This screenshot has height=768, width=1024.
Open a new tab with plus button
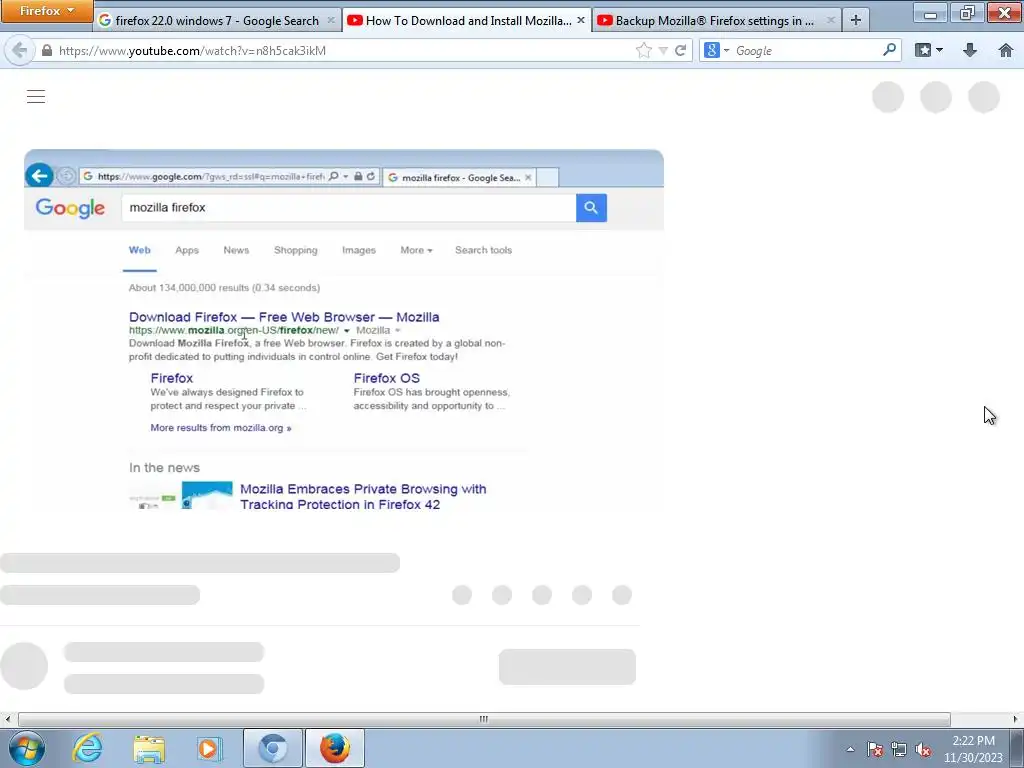tap(856, 21)
